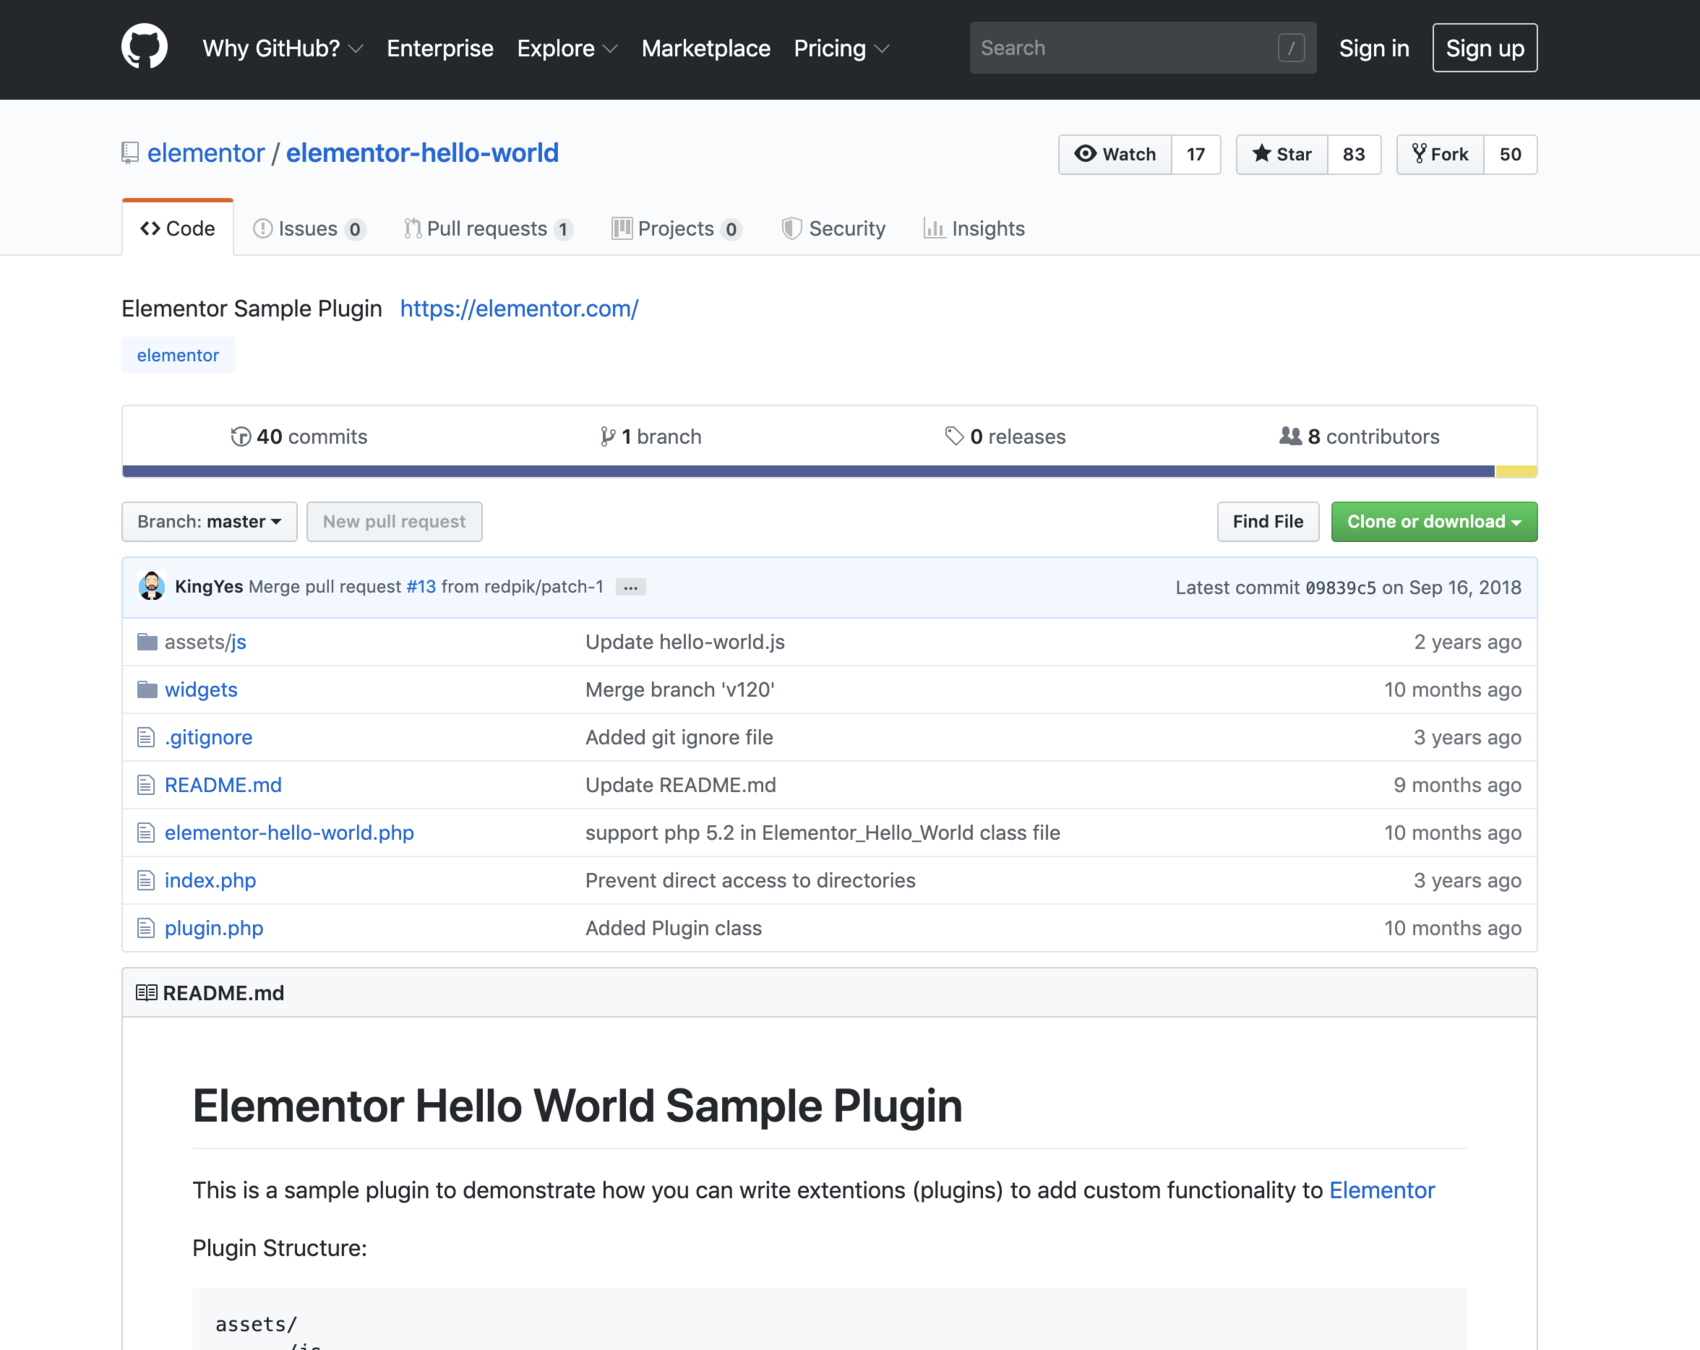Open the Projects tab
Viewport: 1700px width, 1350px height.
tap(676, 229)
